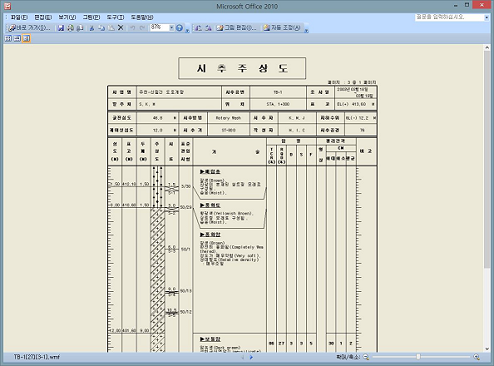Click the print icon in toolbar
This screenshot has height=366, width=494.
(70, 28)
